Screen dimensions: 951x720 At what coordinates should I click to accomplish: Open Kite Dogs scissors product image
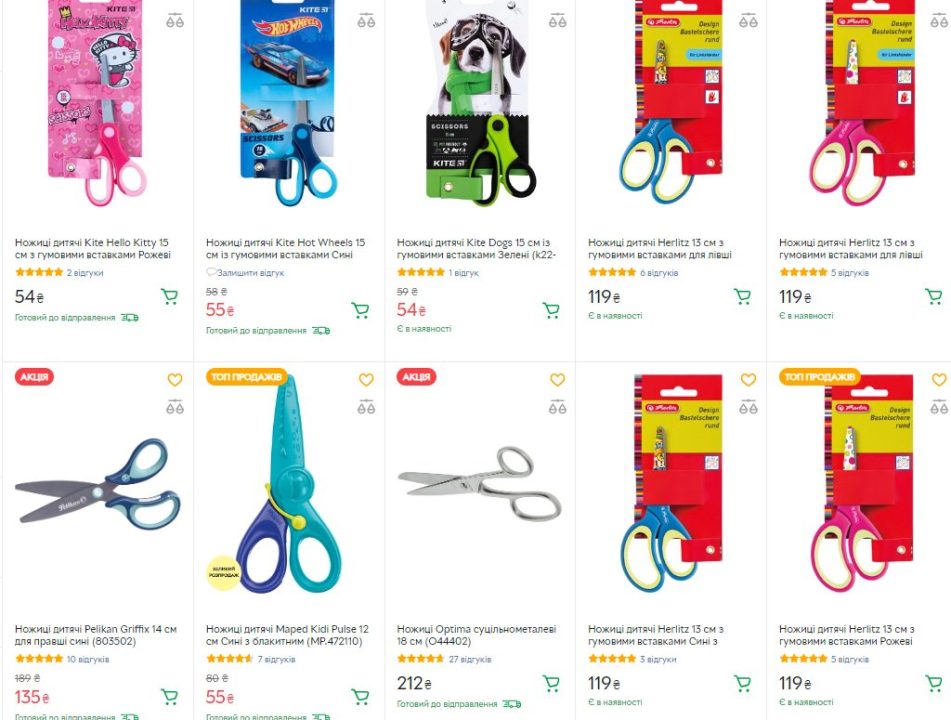(480, 103)
